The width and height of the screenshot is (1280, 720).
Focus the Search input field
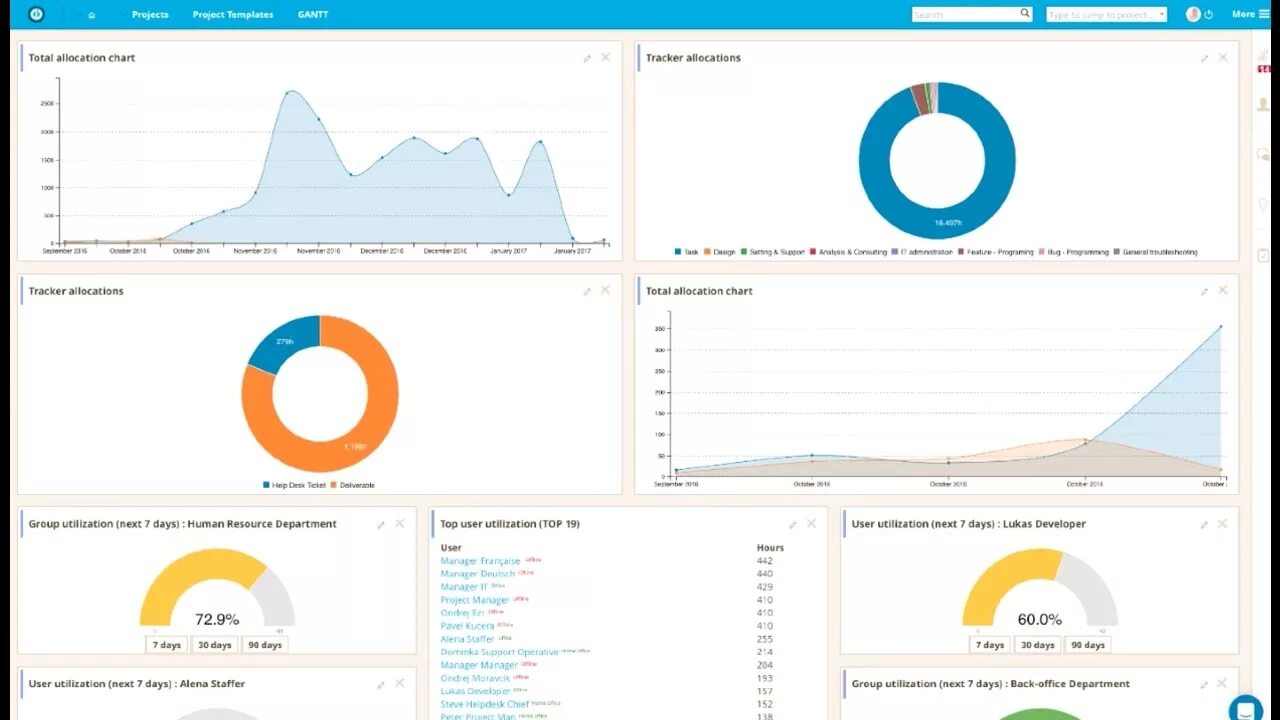click(x=965, y=14)
